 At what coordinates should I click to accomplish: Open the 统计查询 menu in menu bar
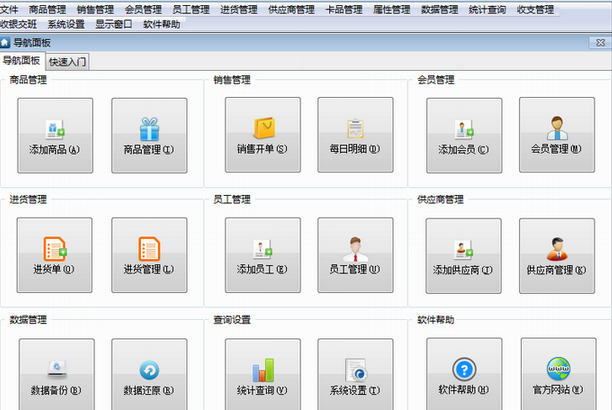[x=487, y=9]
